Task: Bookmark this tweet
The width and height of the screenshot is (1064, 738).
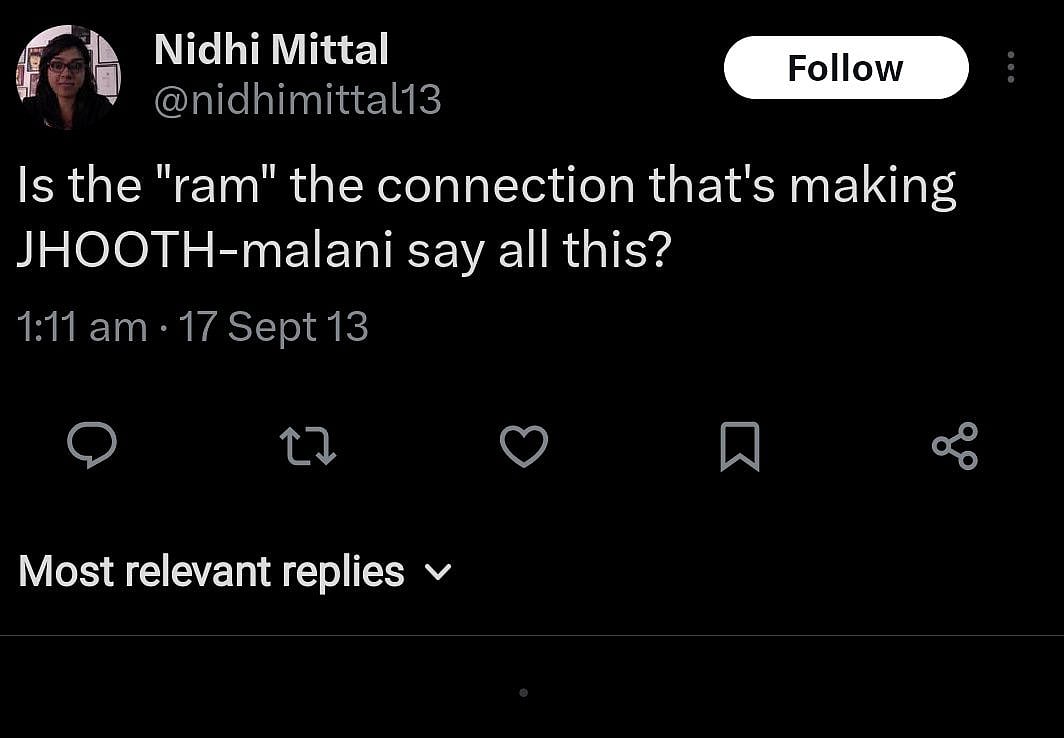Action: pyautogui.click(x=740, y=446)
